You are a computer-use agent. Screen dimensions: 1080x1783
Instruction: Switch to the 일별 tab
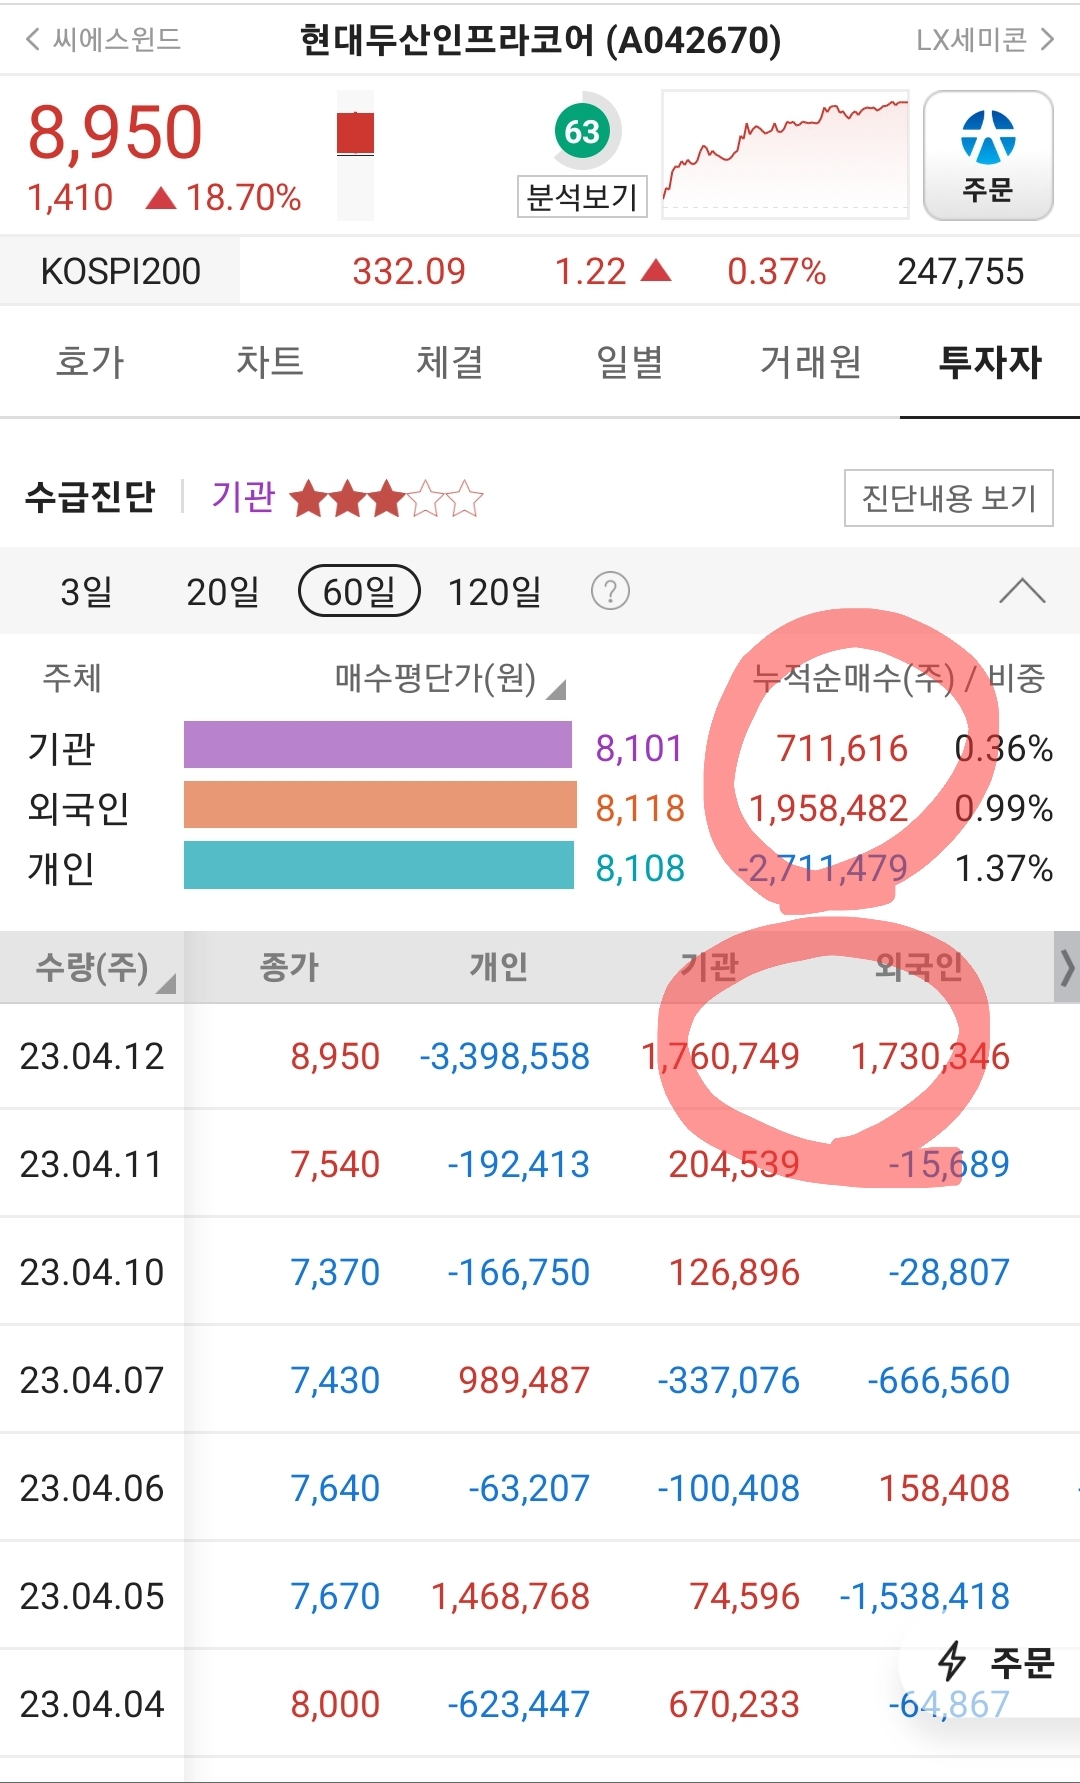[x=630, y=362]
